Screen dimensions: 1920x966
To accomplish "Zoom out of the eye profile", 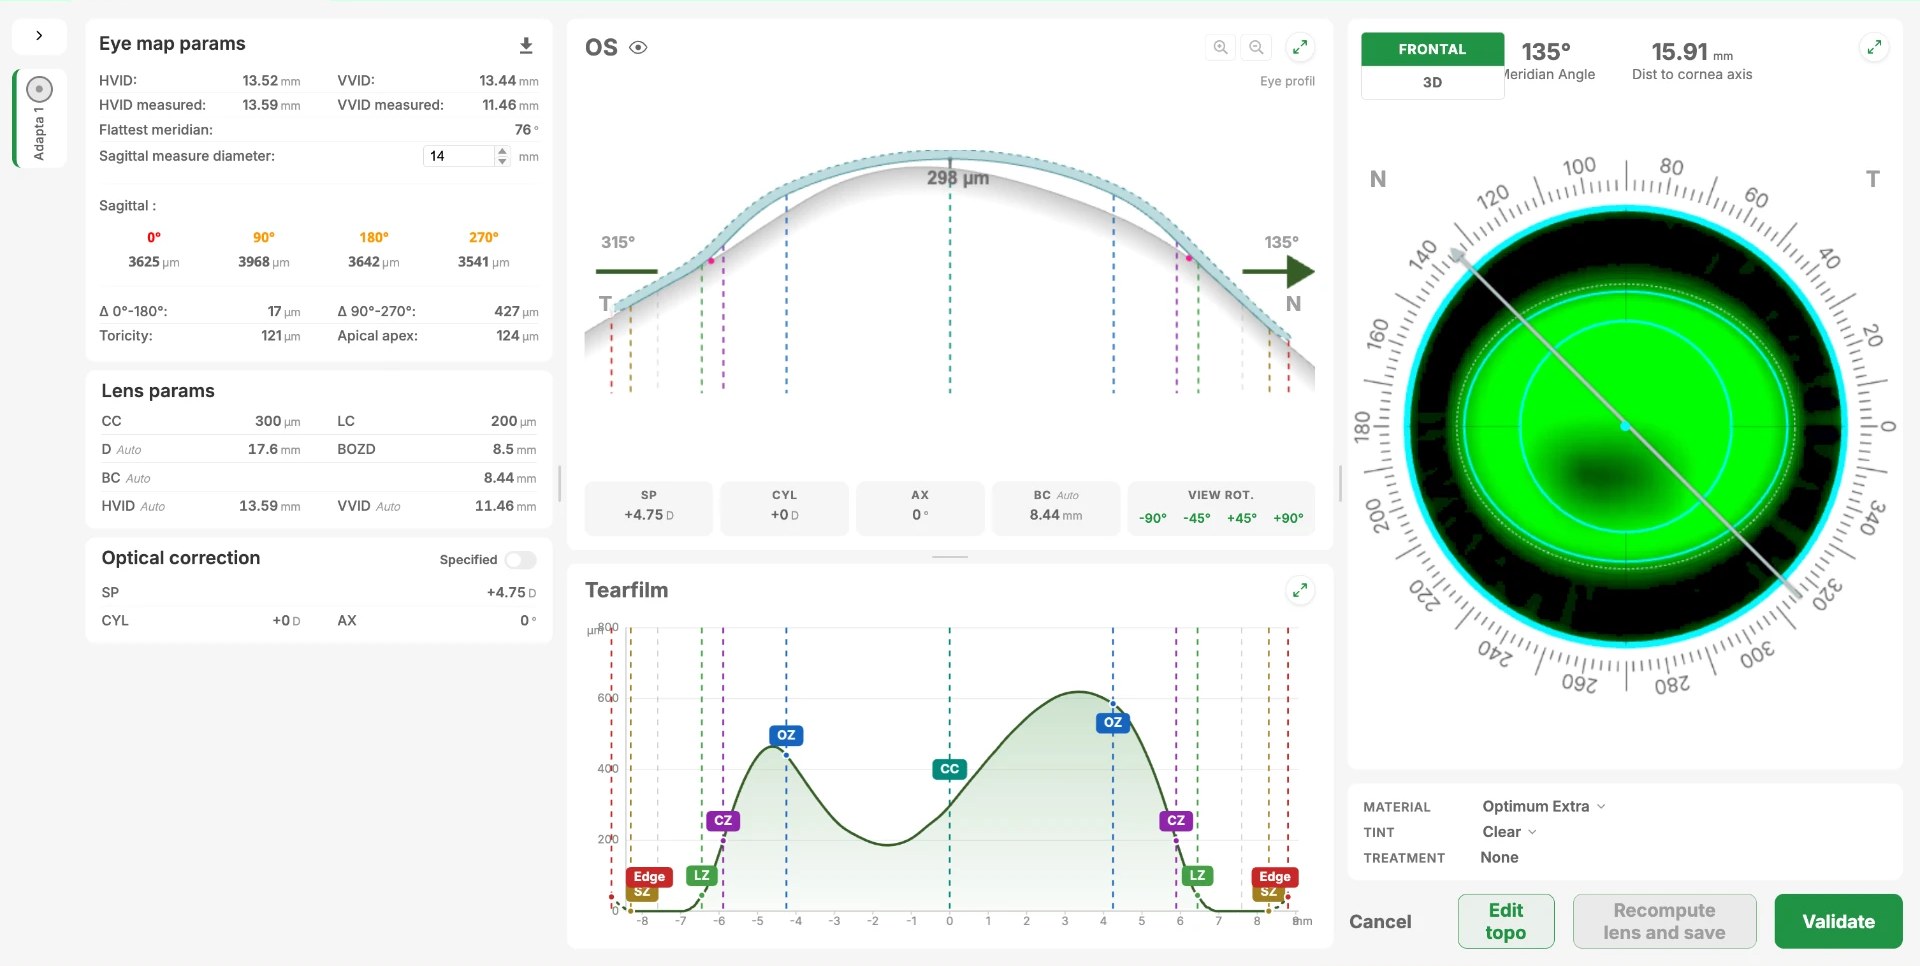I will 1256,47.
